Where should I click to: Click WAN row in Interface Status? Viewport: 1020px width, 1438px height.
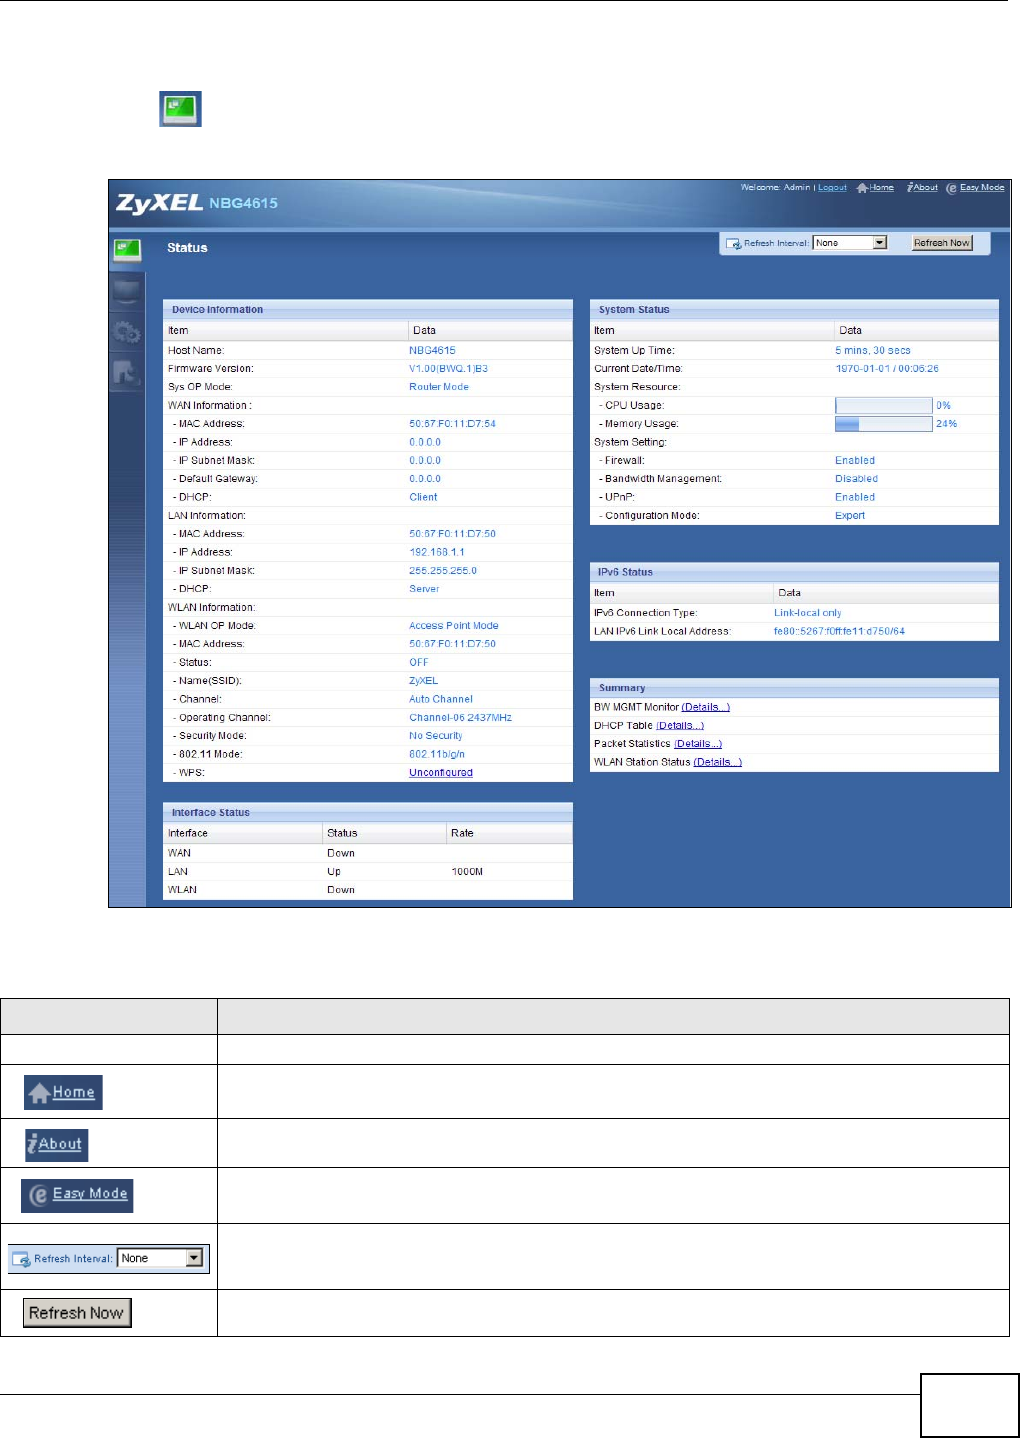pos(368,853)
